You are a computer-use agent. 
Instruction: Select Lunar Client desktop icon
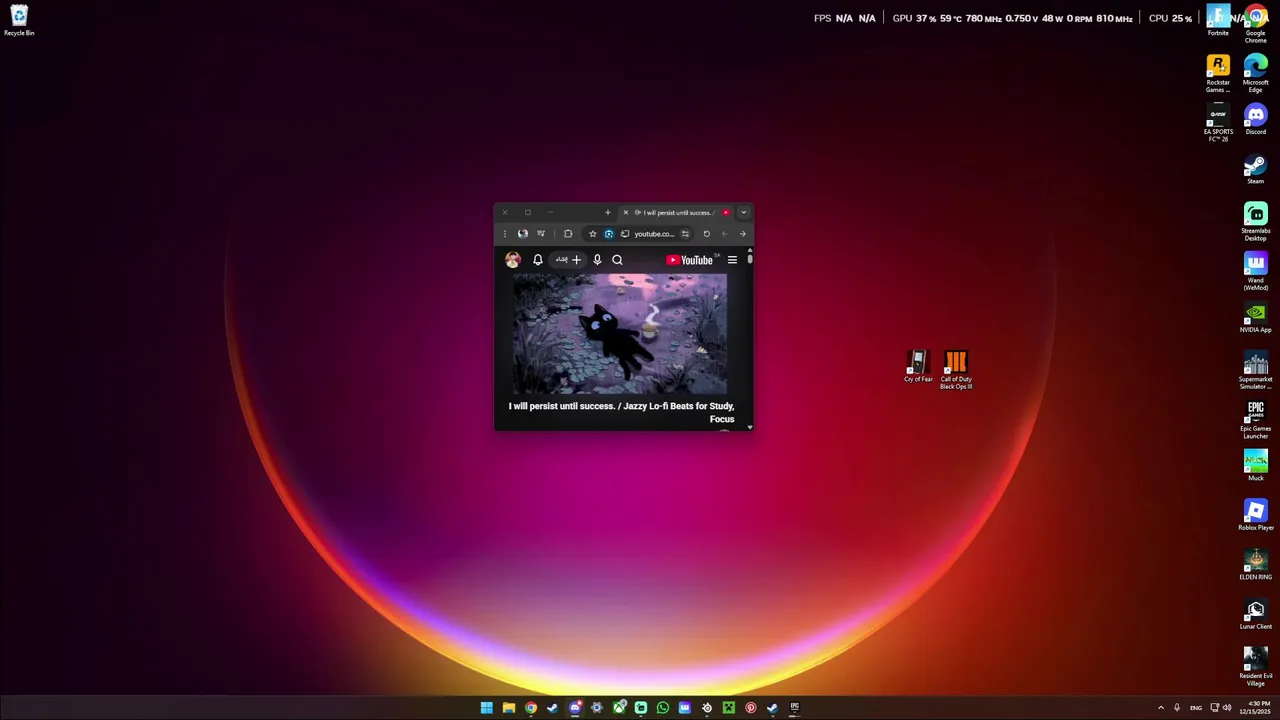(x=1255, y=615)
